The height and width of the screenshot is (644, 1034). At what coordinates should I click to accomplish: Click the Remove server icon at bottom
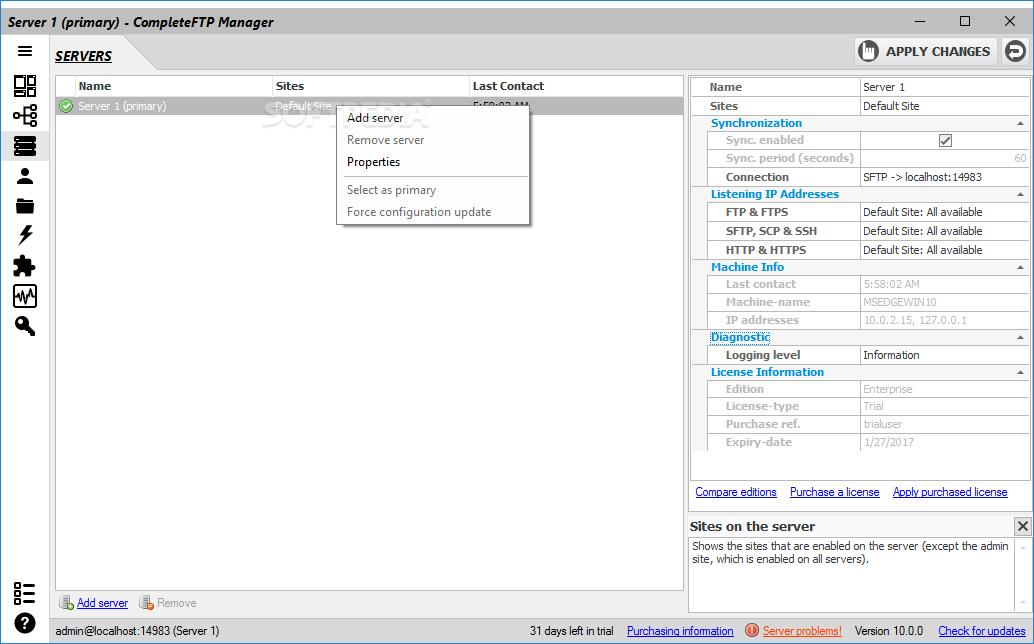[146, 602]
